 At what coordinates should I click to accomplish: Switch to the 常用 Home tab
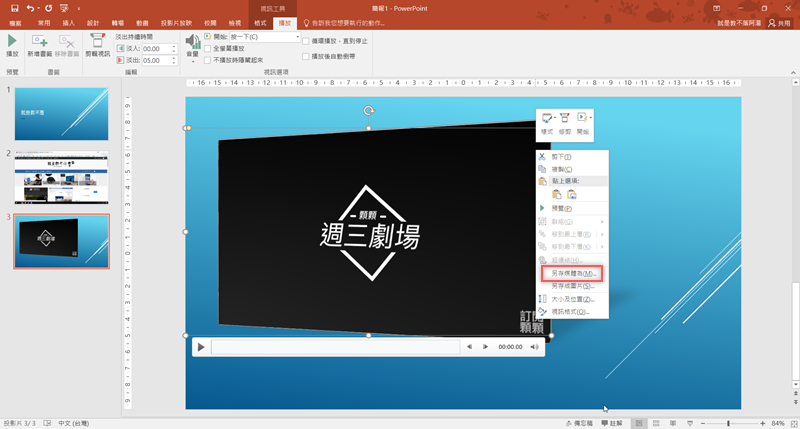tap(44, 23)
